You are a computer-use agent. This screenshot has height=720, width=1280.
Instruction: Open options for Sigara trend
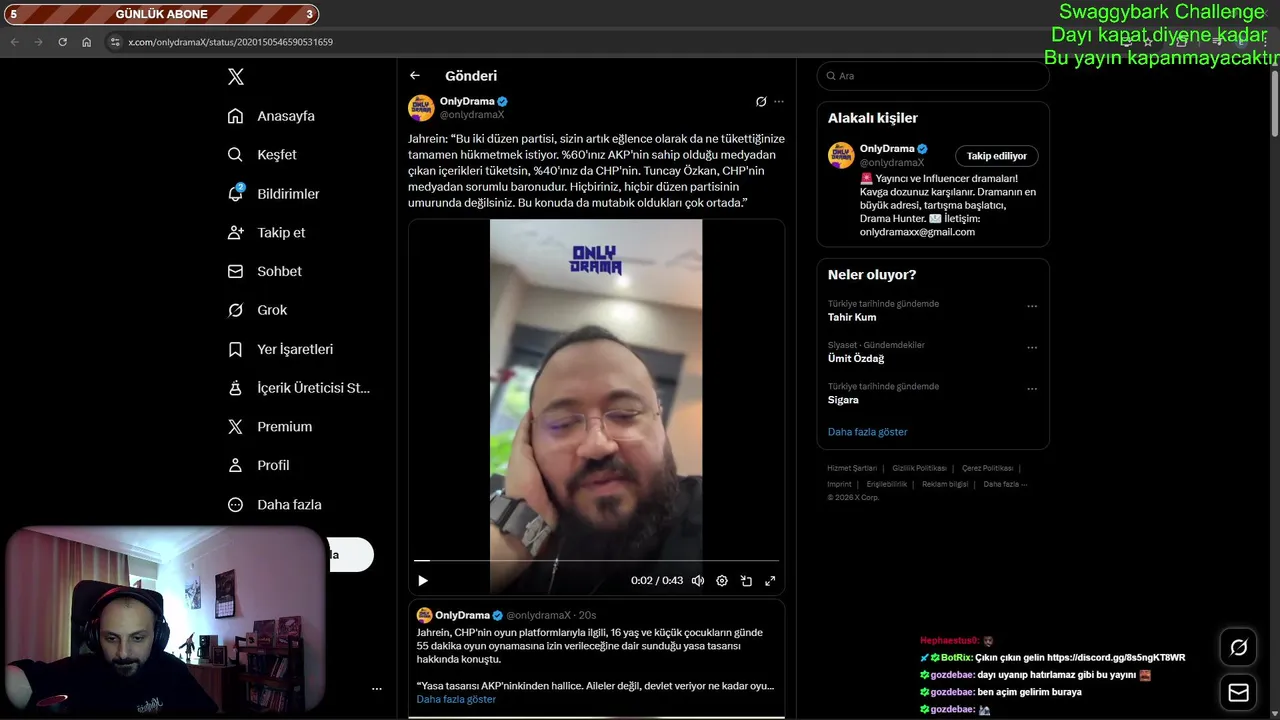1032,389
